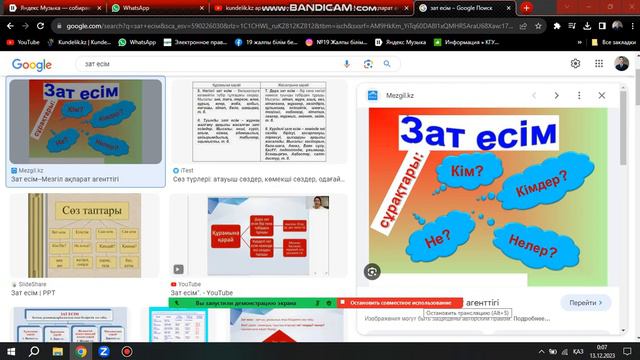This screenshot has width=640, height=360.
Task: Open the Google apps grid
Action: (599, 64)
